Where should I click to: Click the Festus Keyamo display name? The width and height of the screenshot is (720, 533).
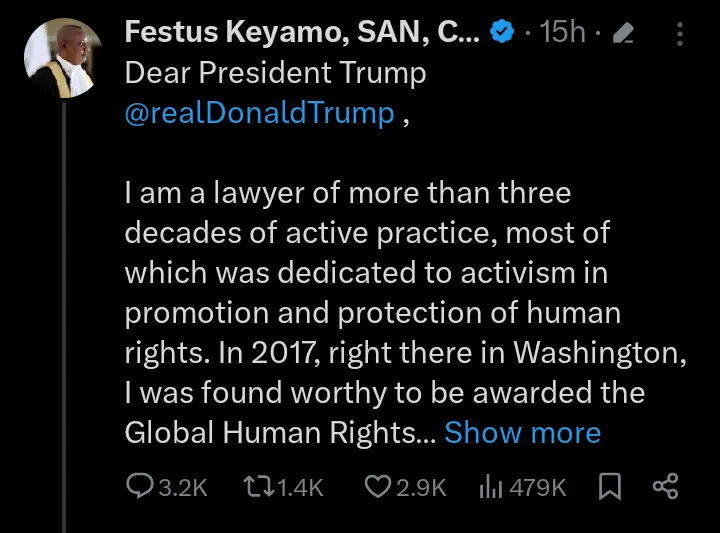pos(302,32)
